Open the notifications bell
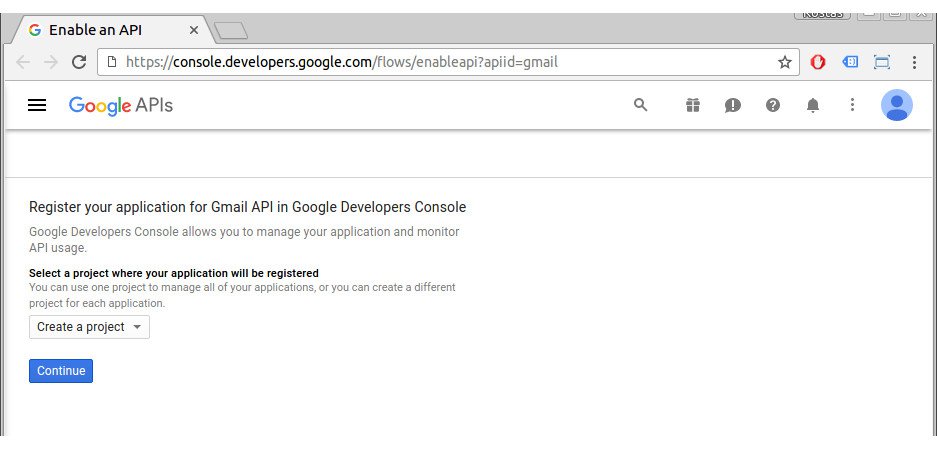937x449 pixels. point(813,105)
